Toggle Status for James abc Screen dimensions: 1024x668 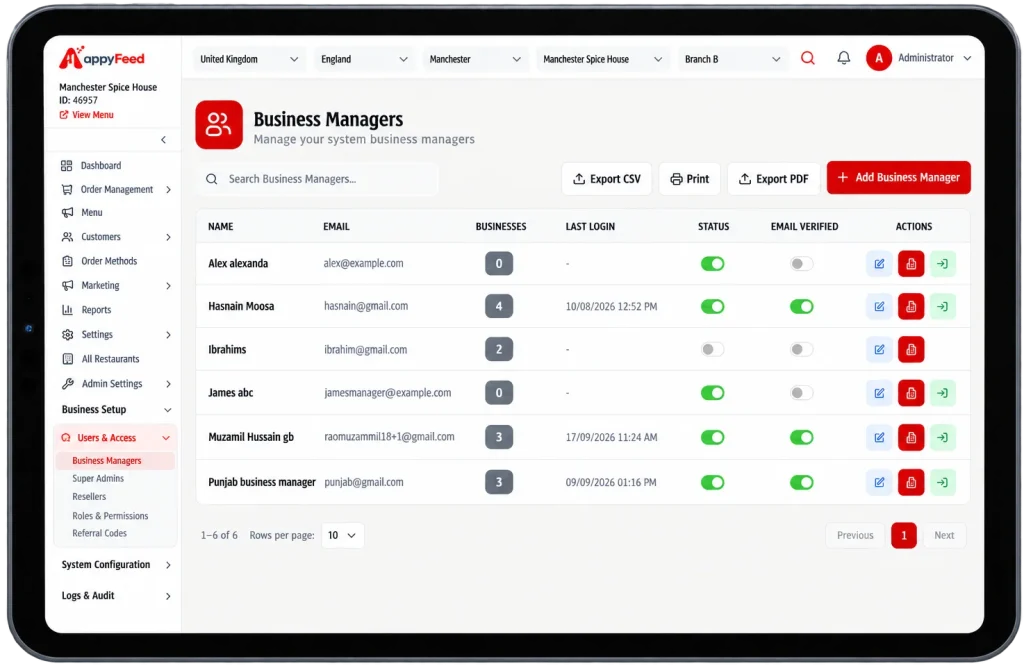712,393
